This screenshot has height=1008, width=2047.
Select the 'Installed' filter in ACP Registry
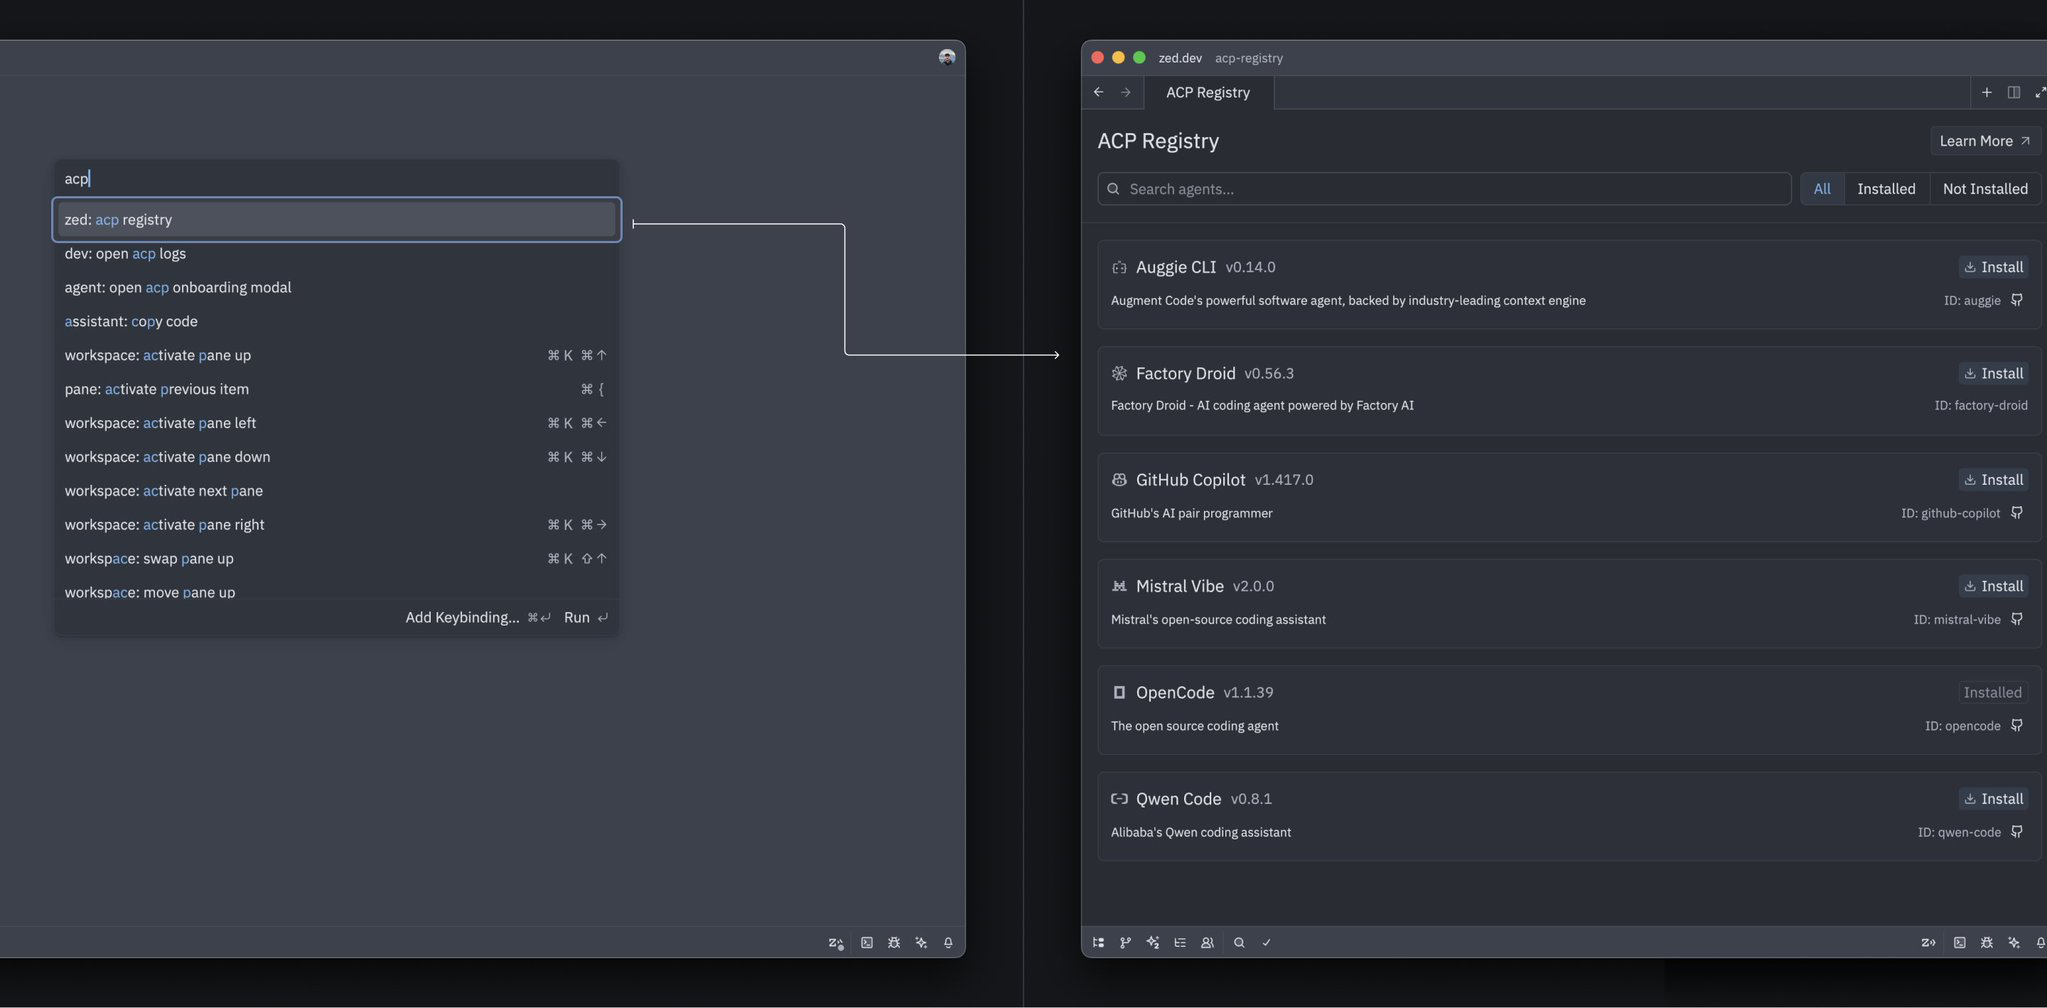coord(1886,188)
